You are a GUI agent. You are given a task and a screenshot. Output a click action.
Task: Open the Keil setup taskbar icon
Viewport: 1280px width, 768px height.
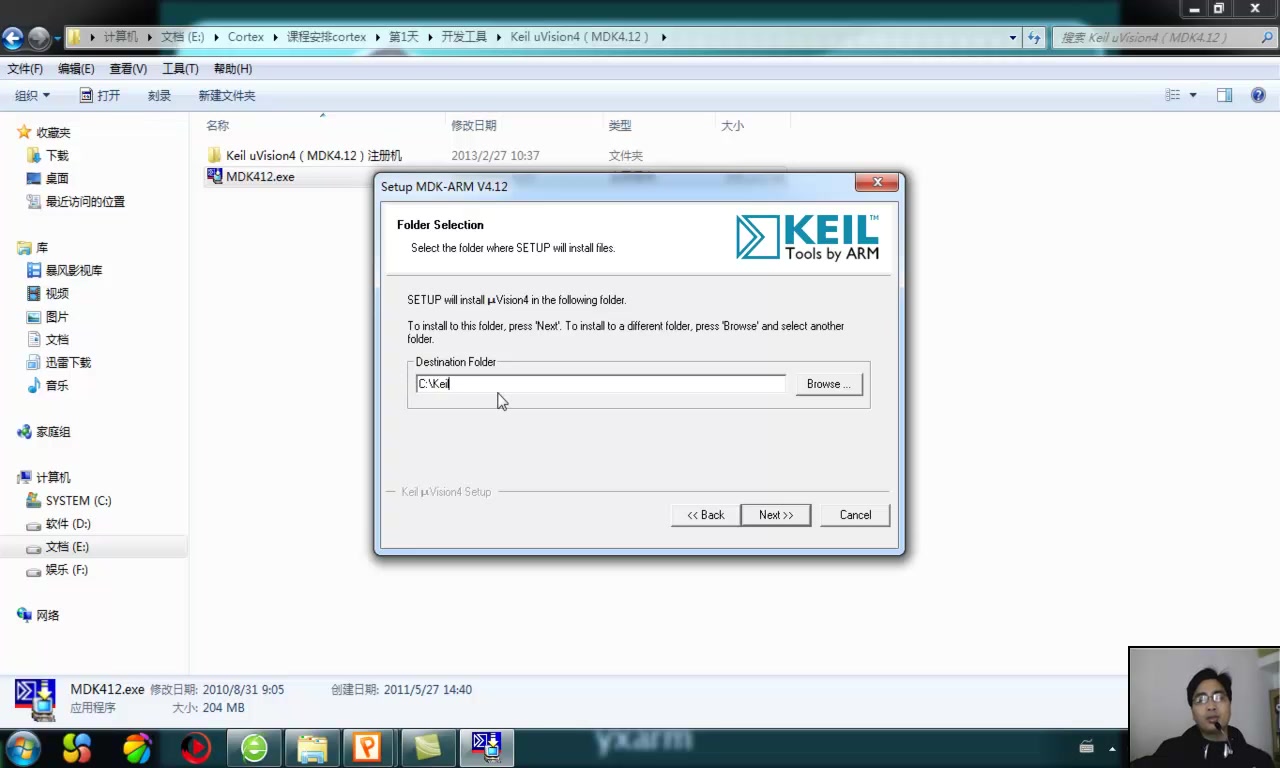(487, 748)
